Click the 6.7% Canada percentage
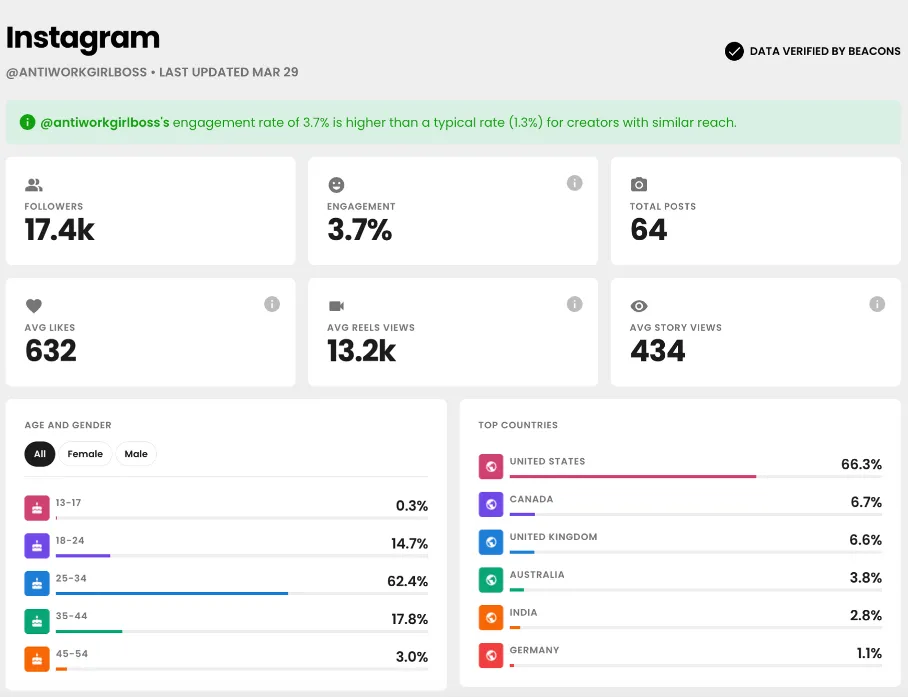 [866, 502]
